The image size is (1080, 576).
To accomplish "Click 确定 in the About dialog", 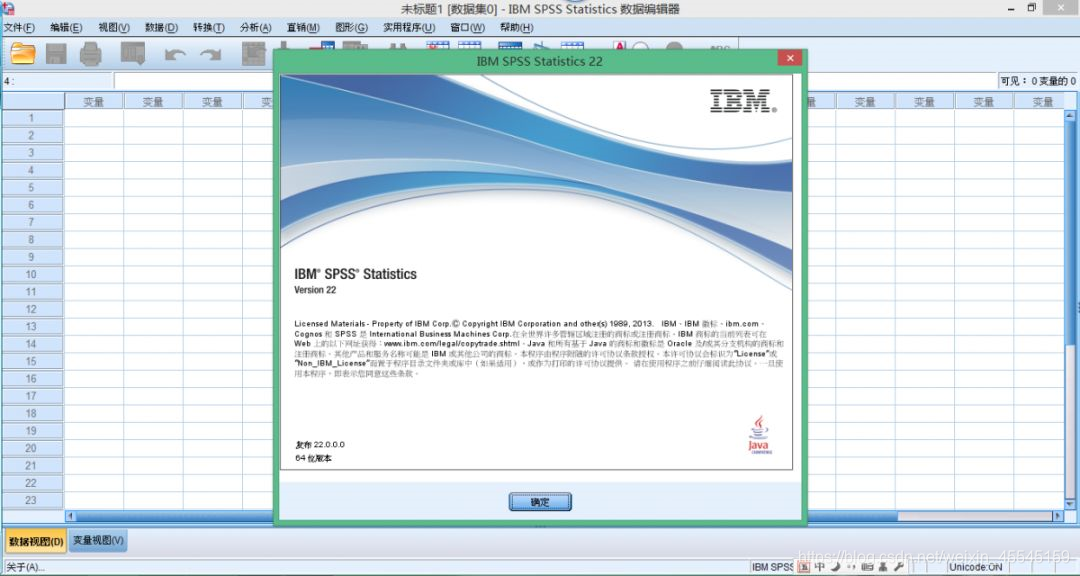I will coord(540,502).
